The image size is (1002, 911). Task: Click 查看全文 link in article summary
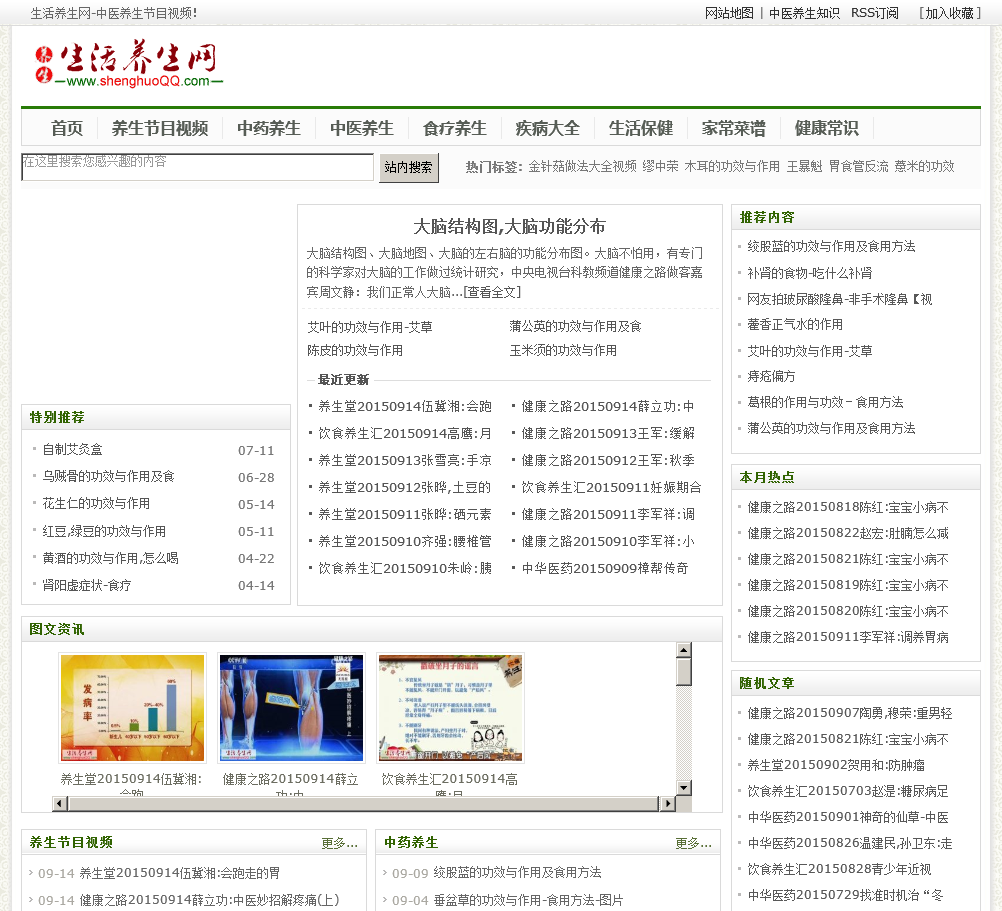pyautogui.click(x=492, y=292)
